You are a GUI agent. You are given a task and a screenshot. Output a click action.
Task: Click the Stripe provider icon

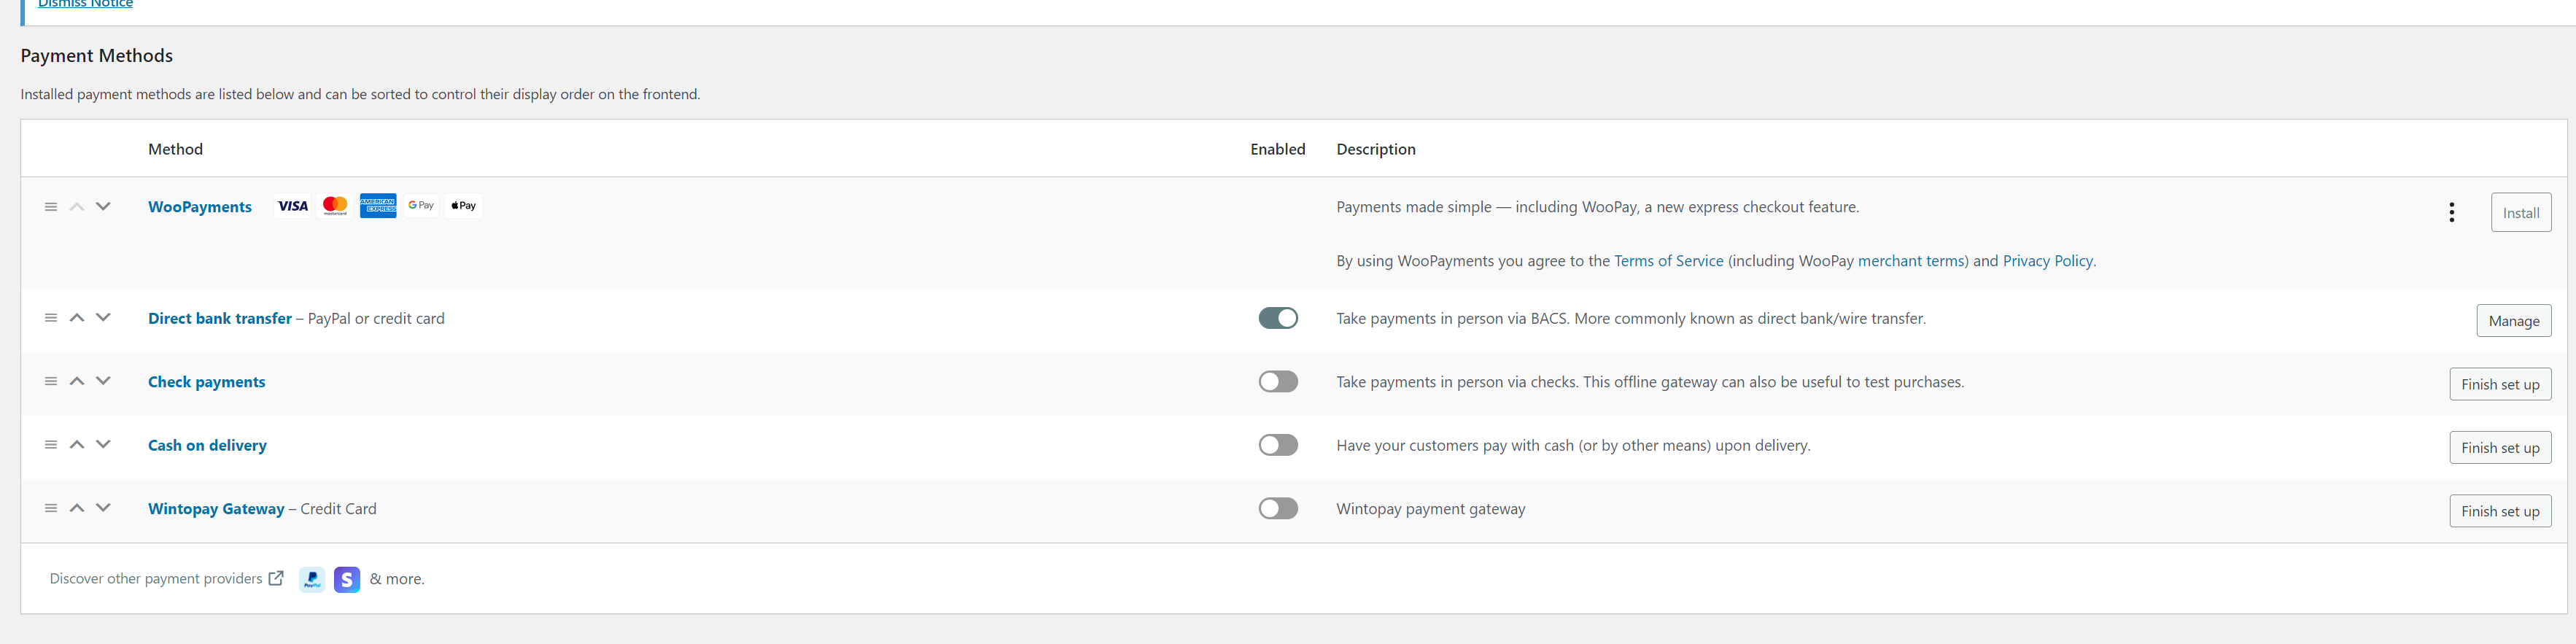[x=347, y=579]
